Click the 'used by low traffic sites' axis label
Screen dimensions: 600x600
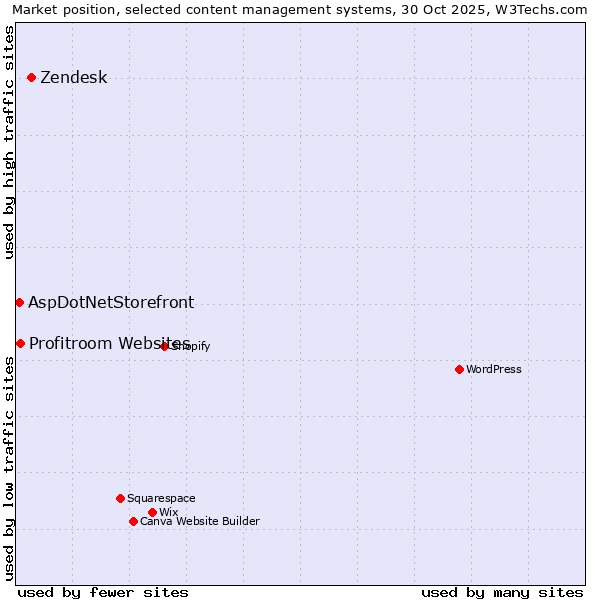tap(10, 470)
